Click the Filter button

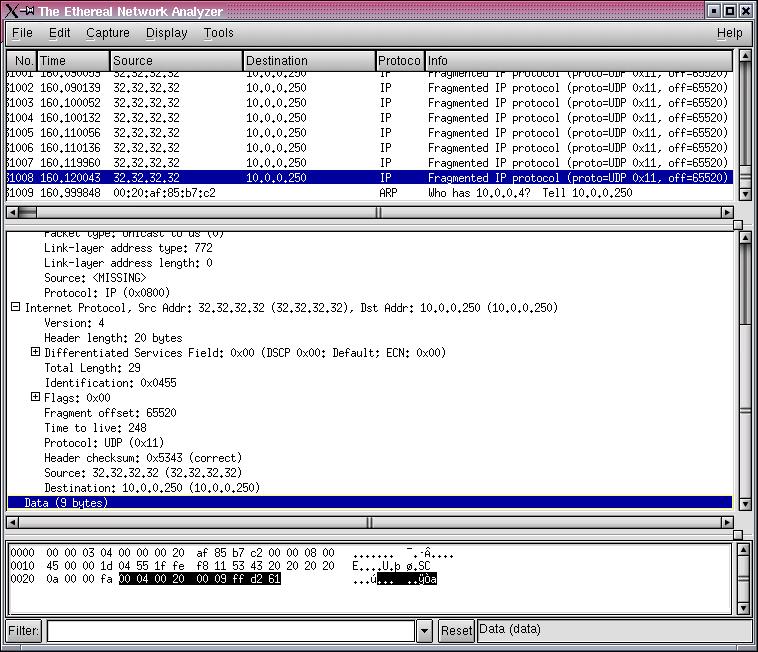pos(24,631)
